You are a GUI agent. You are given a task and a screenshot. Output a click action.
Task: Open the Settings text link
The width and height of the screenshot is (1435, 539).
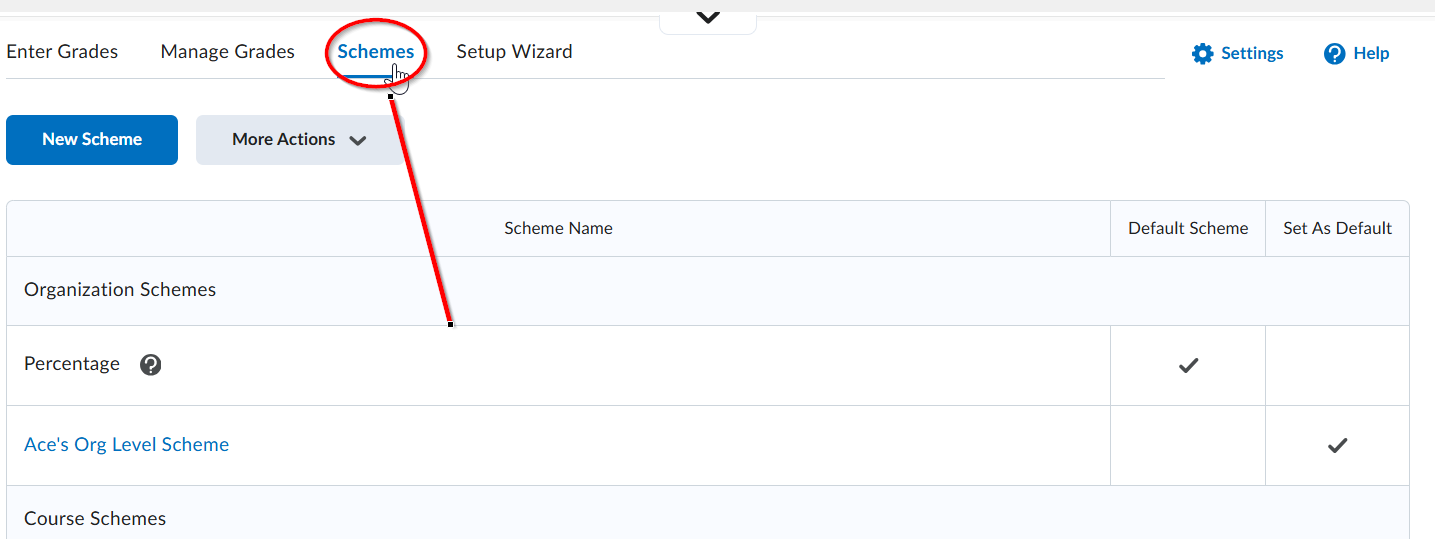coord(1252,54)
